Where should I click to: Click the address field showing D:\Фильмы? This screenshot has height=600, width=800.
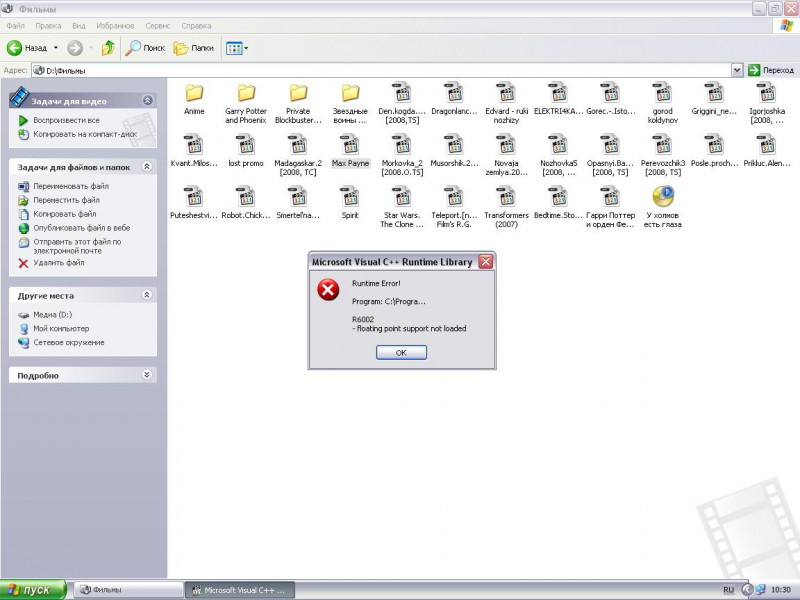pyautogui.click(x=381, y=70)
